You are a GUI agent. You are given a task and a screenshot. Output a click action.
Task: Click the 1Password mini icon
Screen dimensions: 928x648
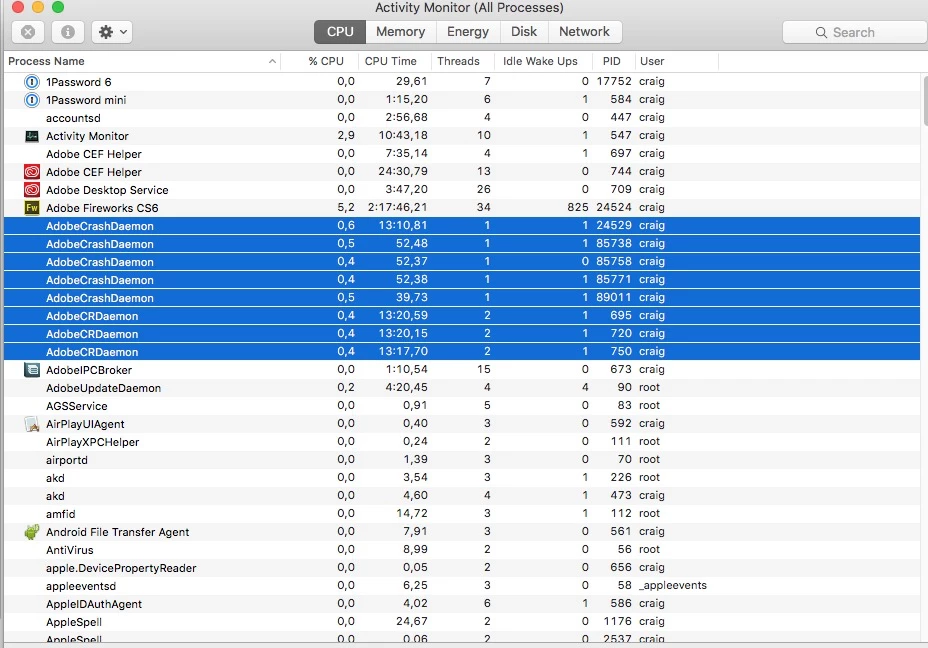pyautogui.click(x=32, y=100)
